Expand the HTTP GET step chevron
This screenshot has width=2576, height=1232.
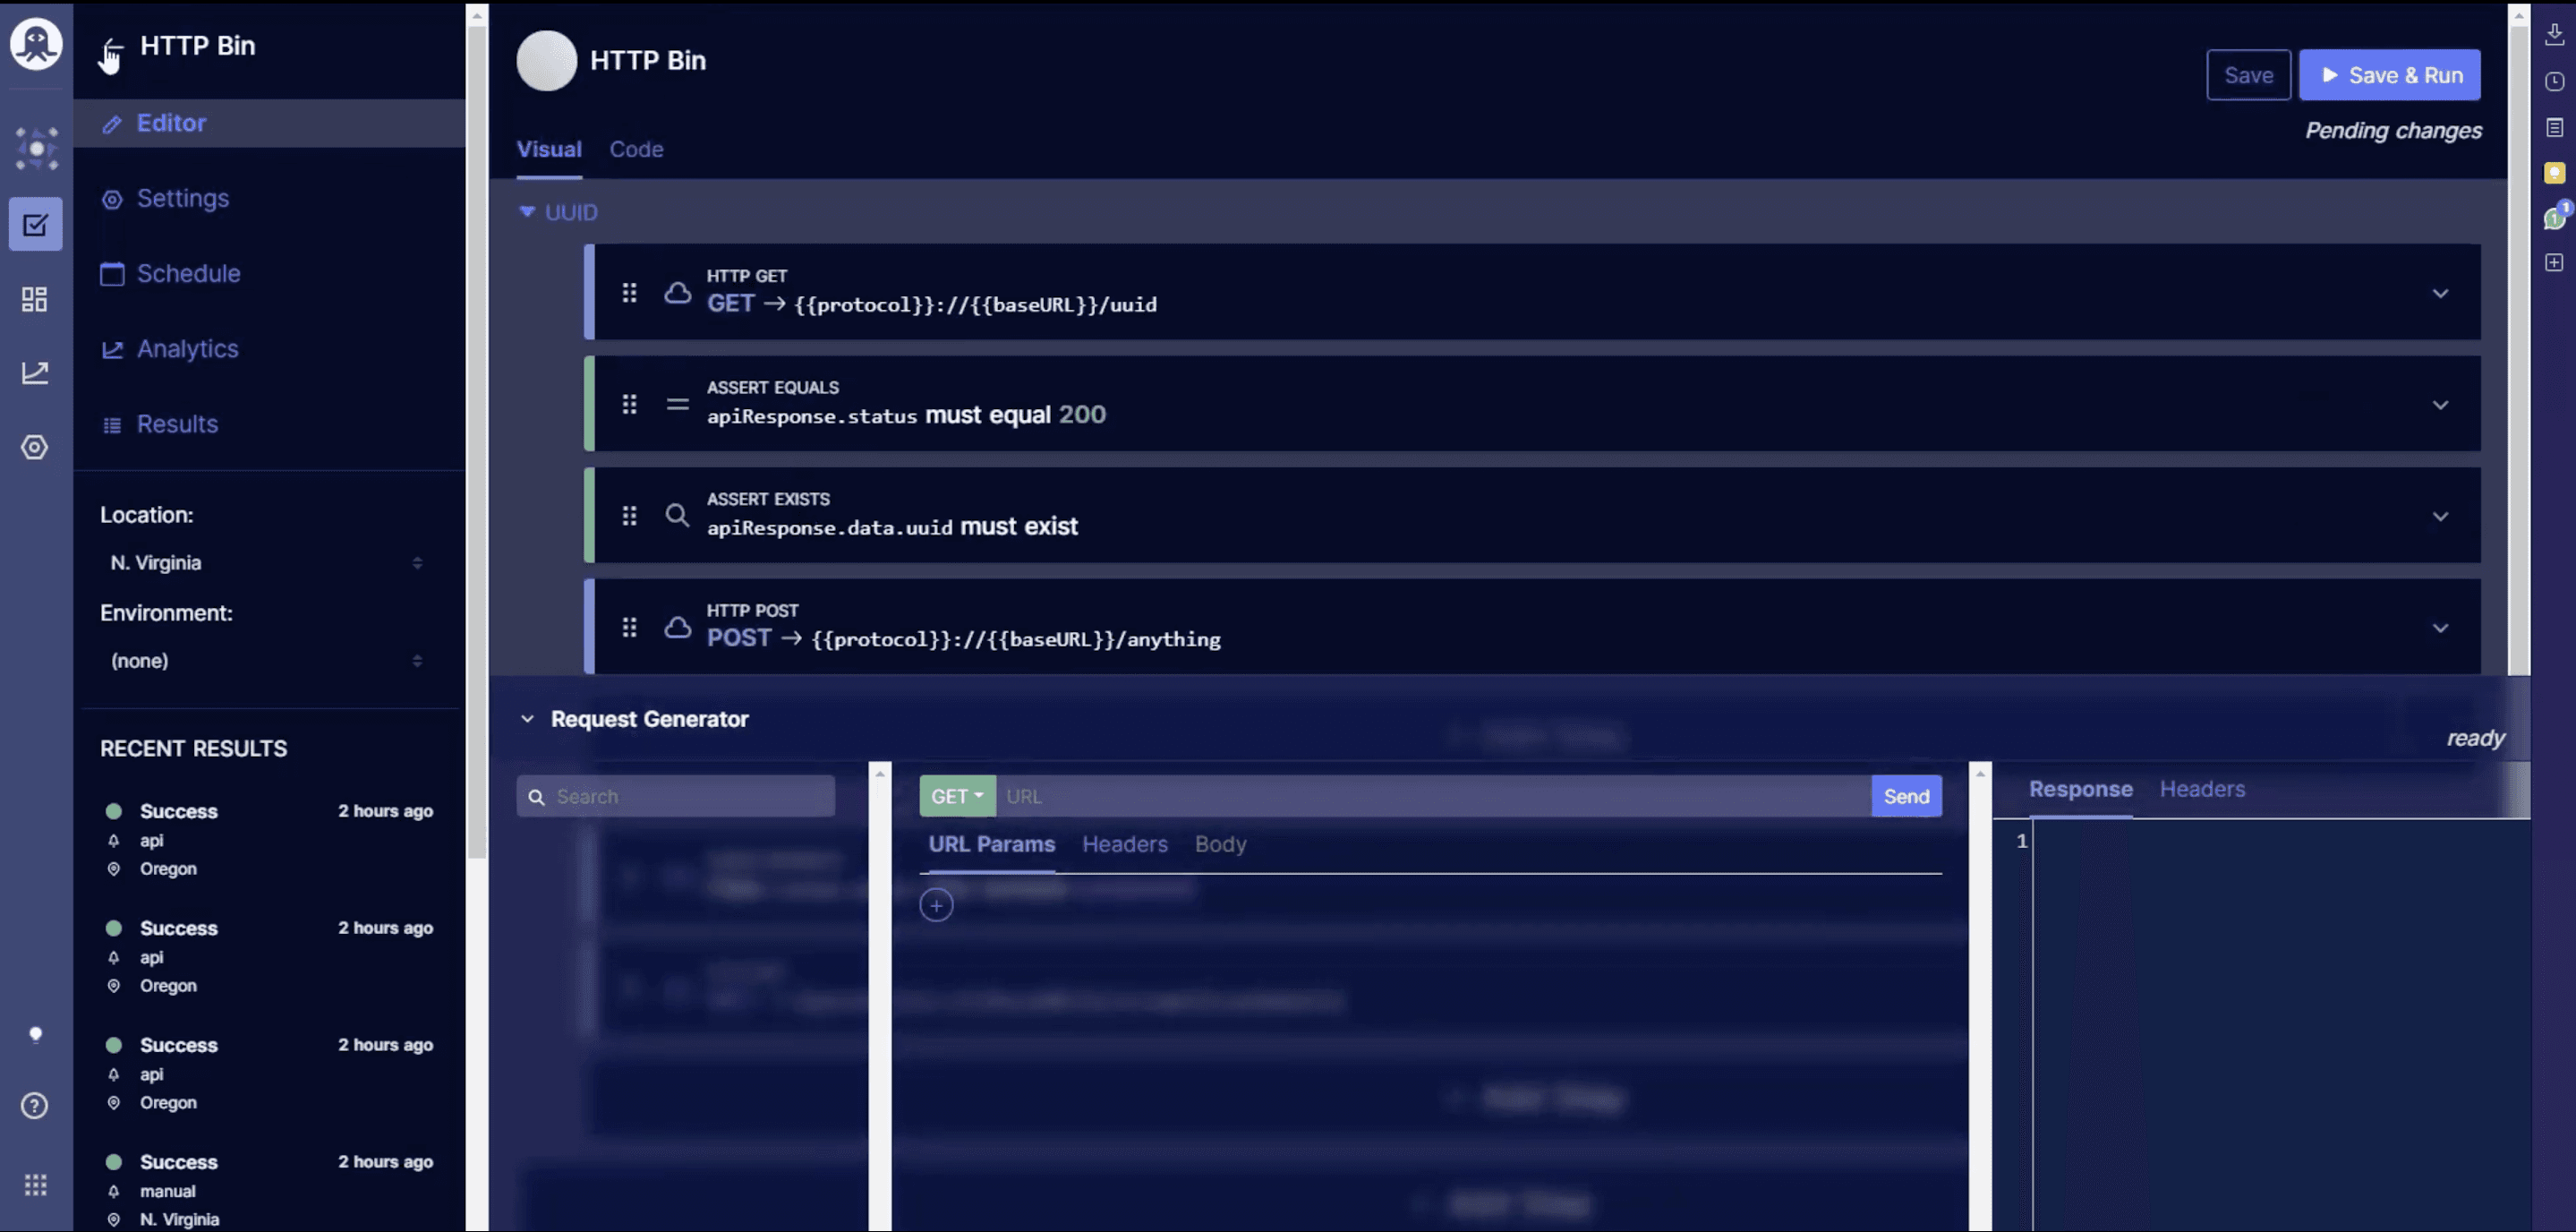pos(2440,293)
